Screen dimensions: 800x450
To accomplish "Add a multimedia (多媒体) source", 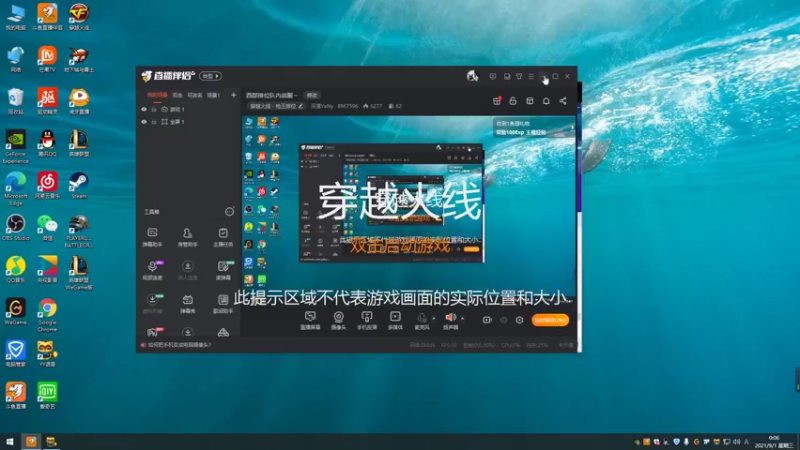I will tap(395, 320).
